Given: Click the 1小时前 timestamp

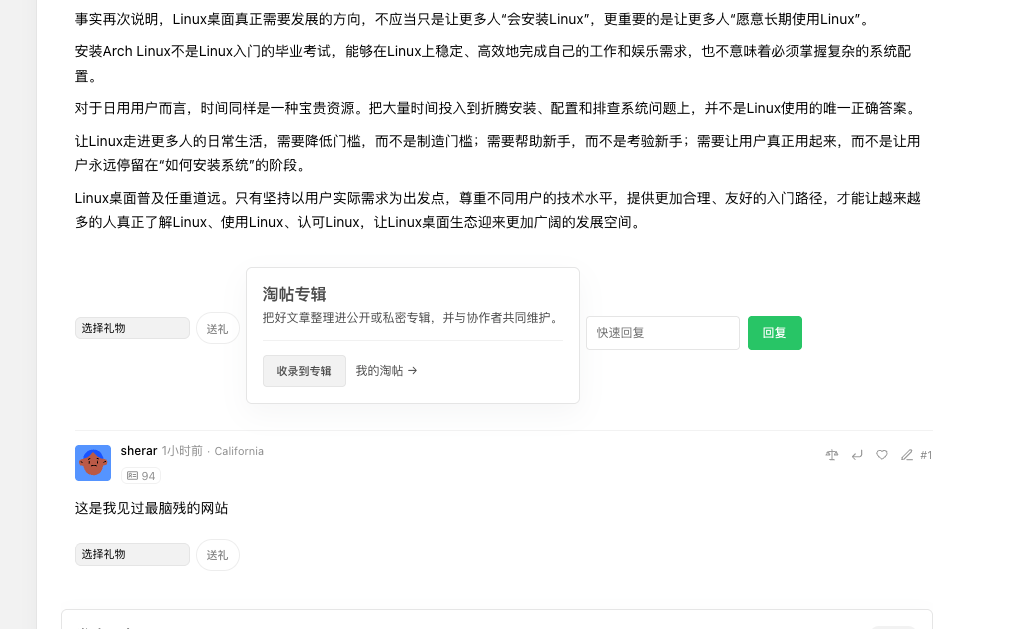Looking at the screenshot, I should point(182,451).
